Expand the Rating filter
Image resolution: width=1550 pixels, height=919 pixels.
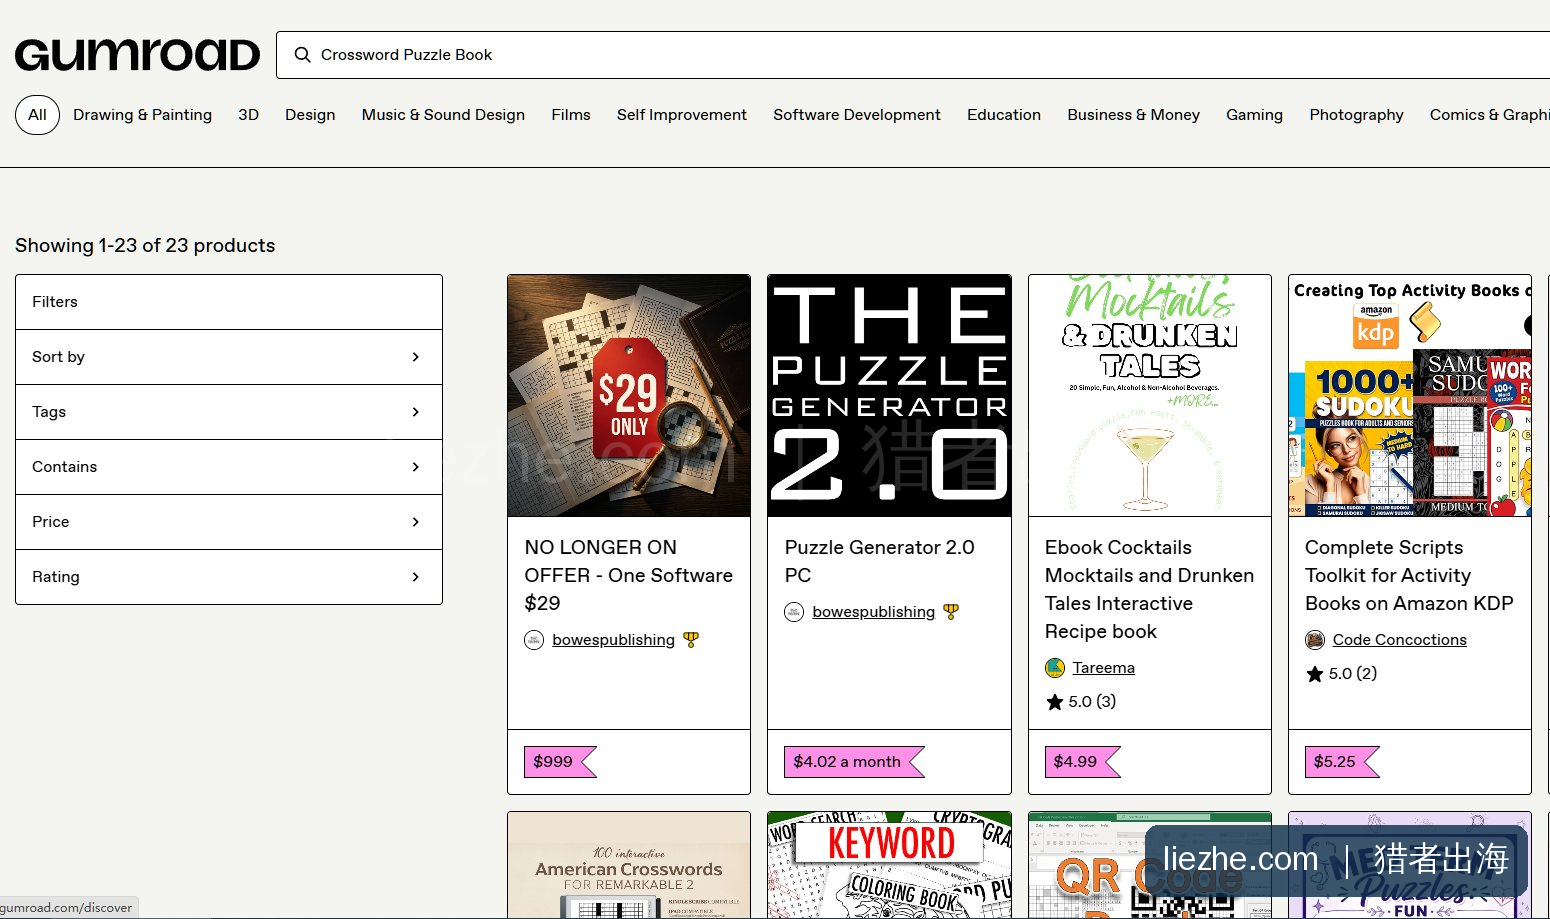(229, 577)
